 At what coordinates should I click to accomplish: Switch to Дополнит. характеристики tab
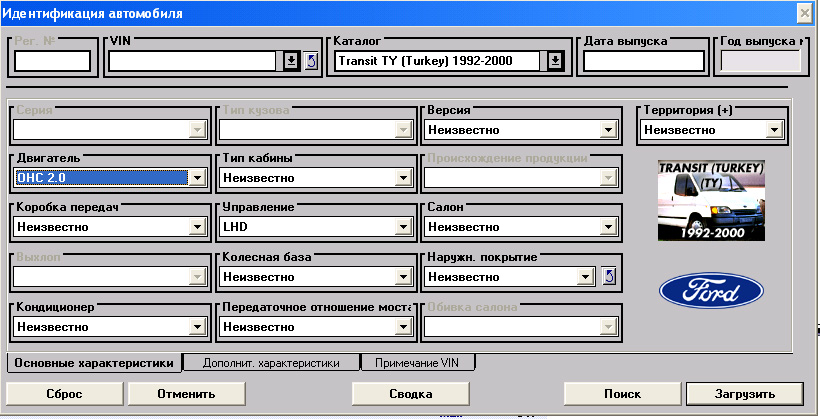(x=271, y=363)
